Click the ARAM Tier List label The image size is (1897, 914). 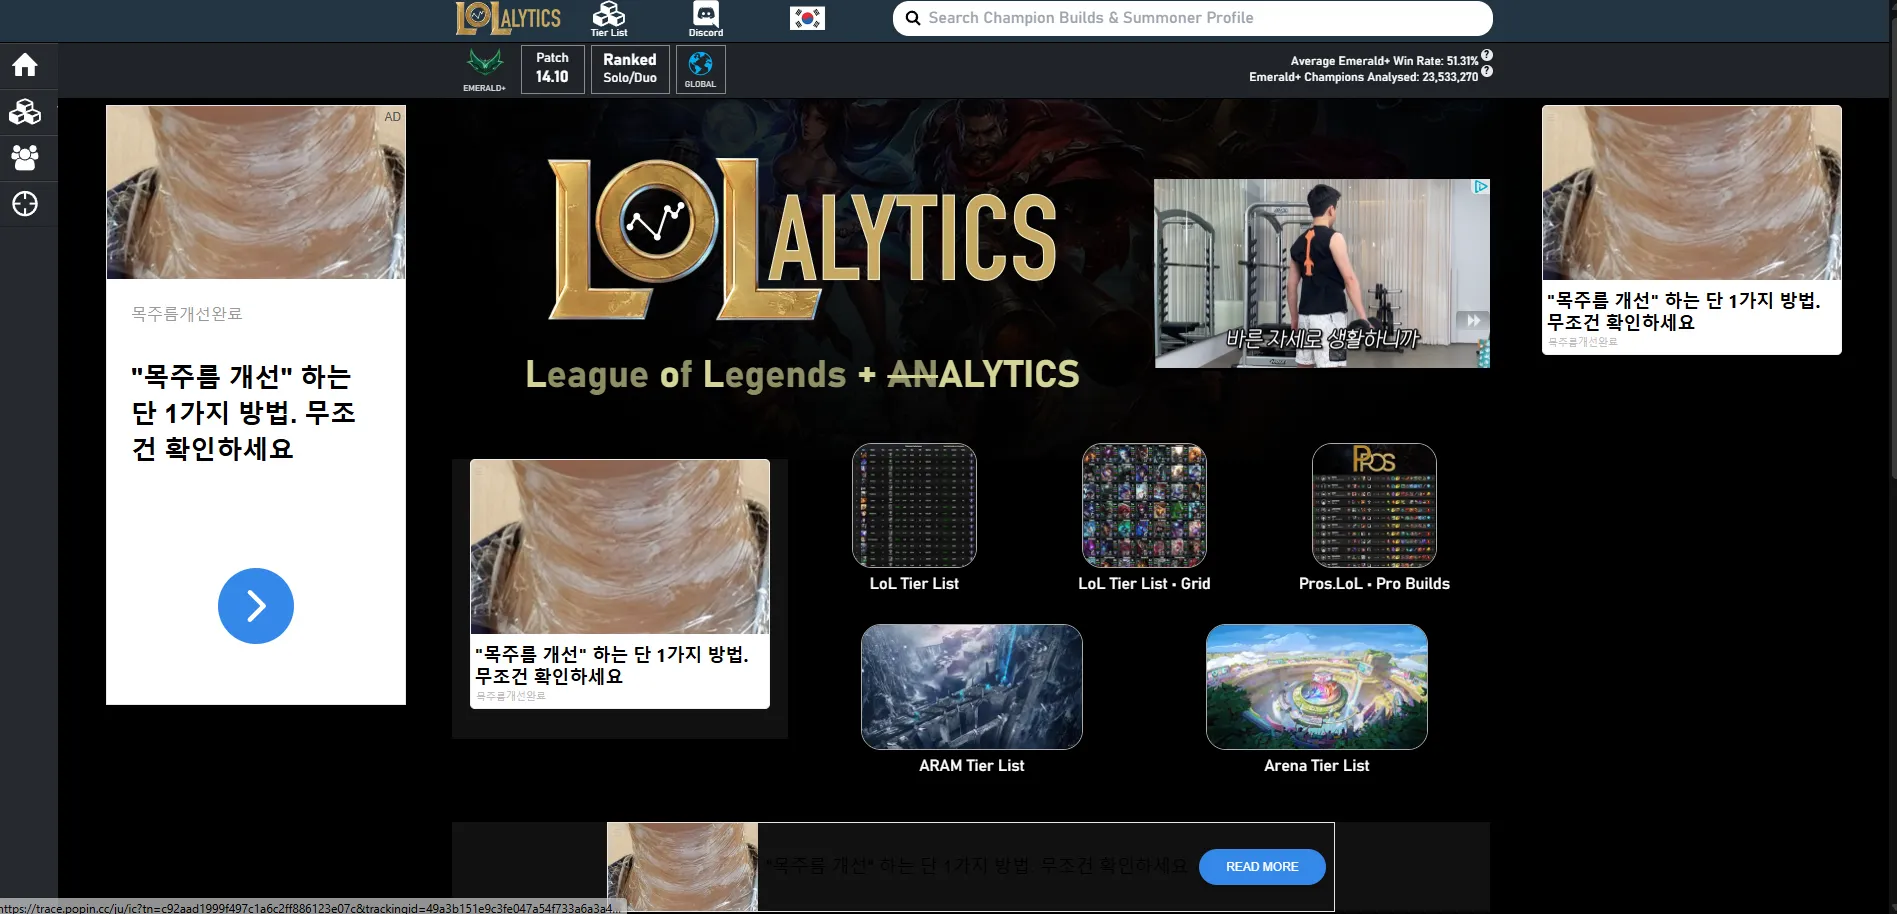click(x=972, y=766)
